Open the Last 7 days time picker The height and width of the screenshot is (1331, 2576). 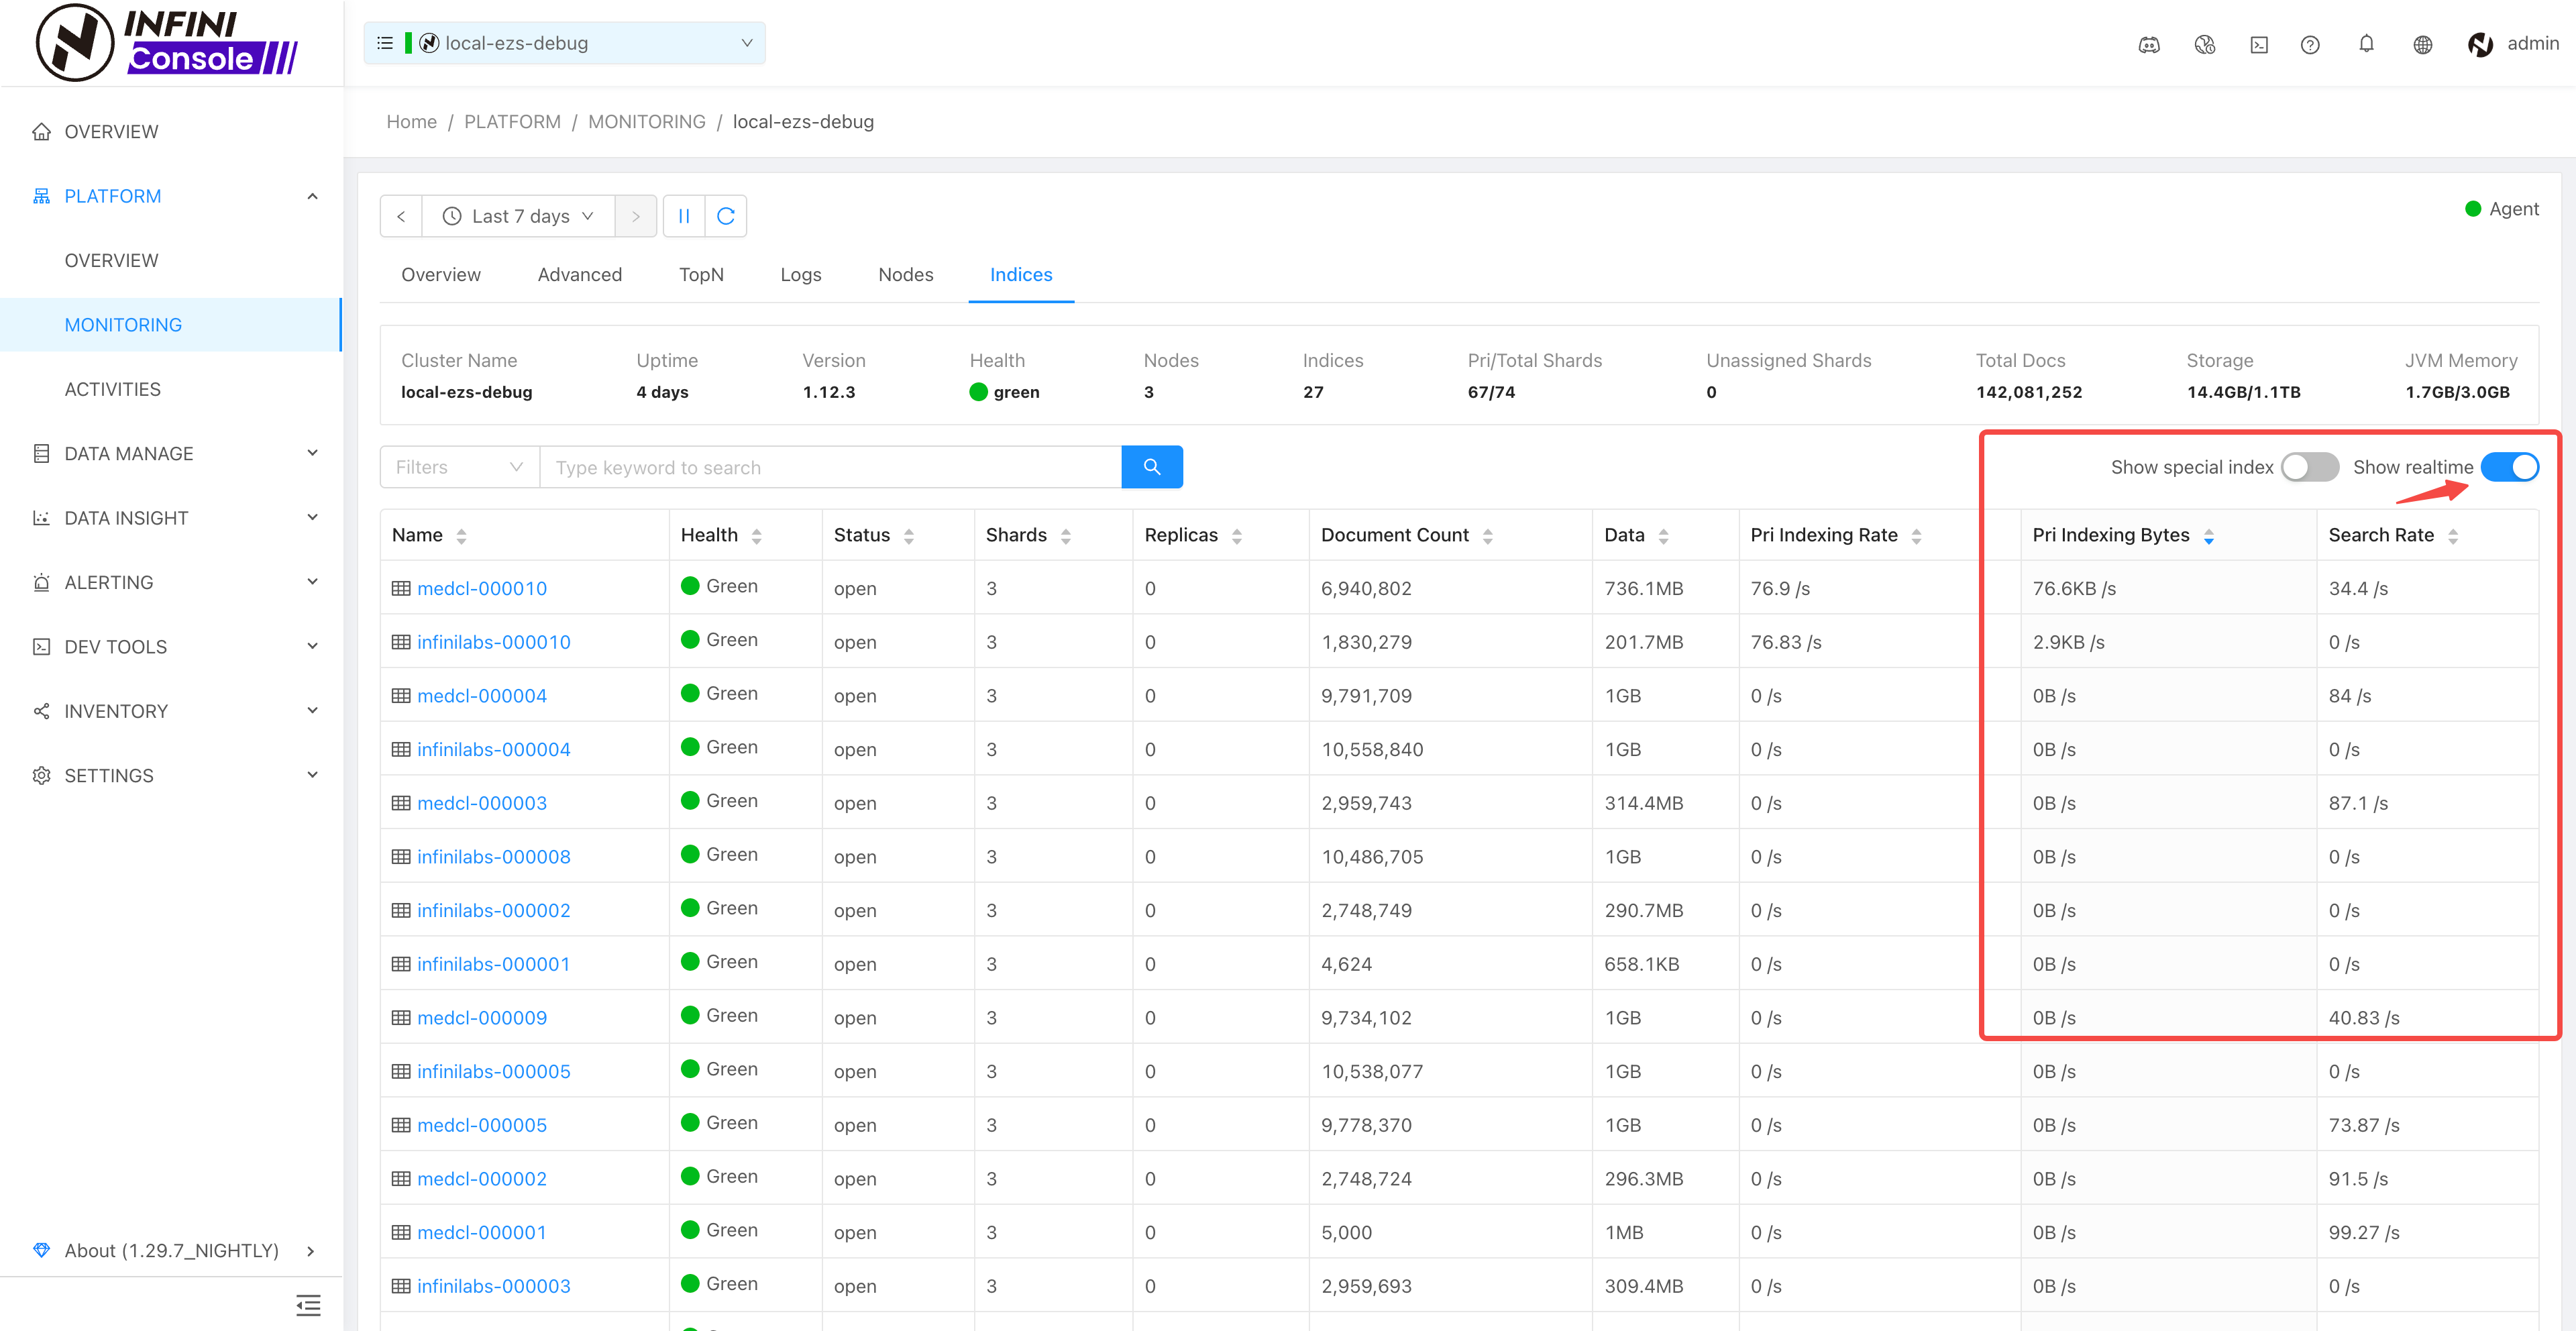[518, 216]
